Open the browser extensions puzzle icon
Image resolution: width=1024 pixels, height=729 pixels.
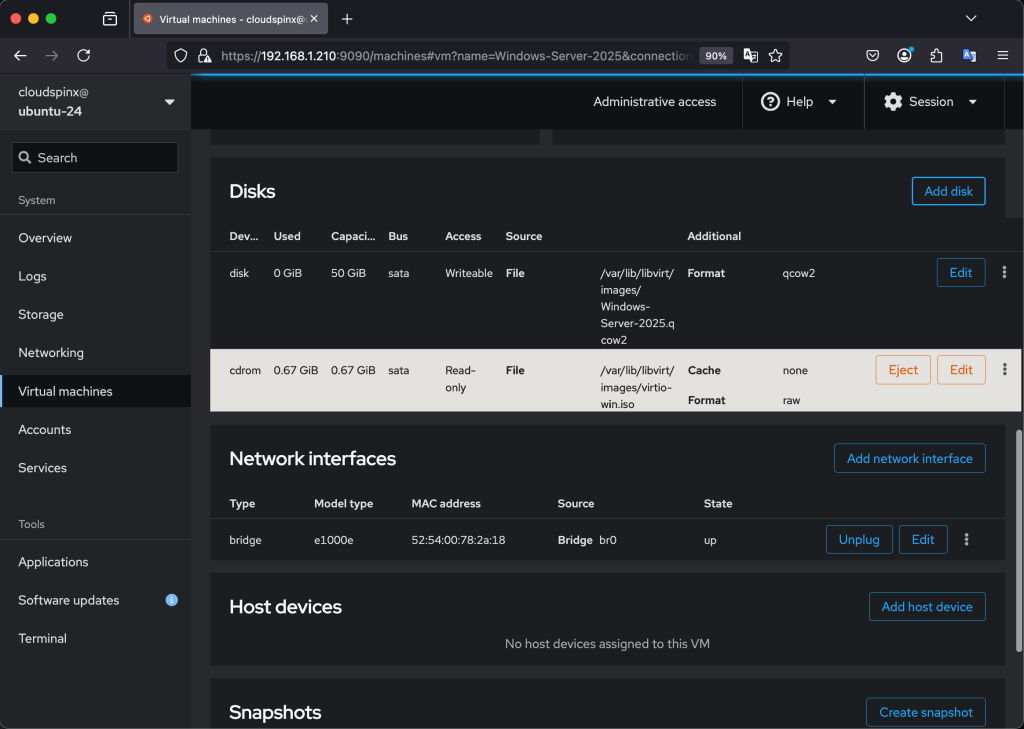(x=936, y=56)
